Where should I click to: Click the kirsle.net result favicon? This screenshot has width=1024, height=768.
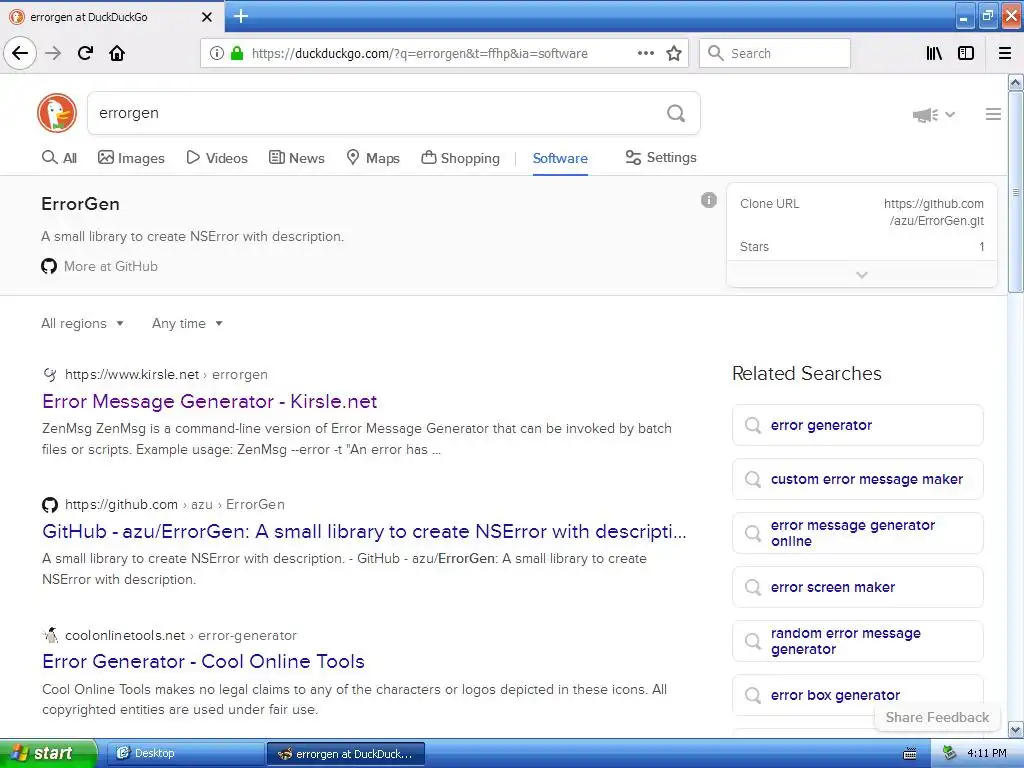pos(50,374)
